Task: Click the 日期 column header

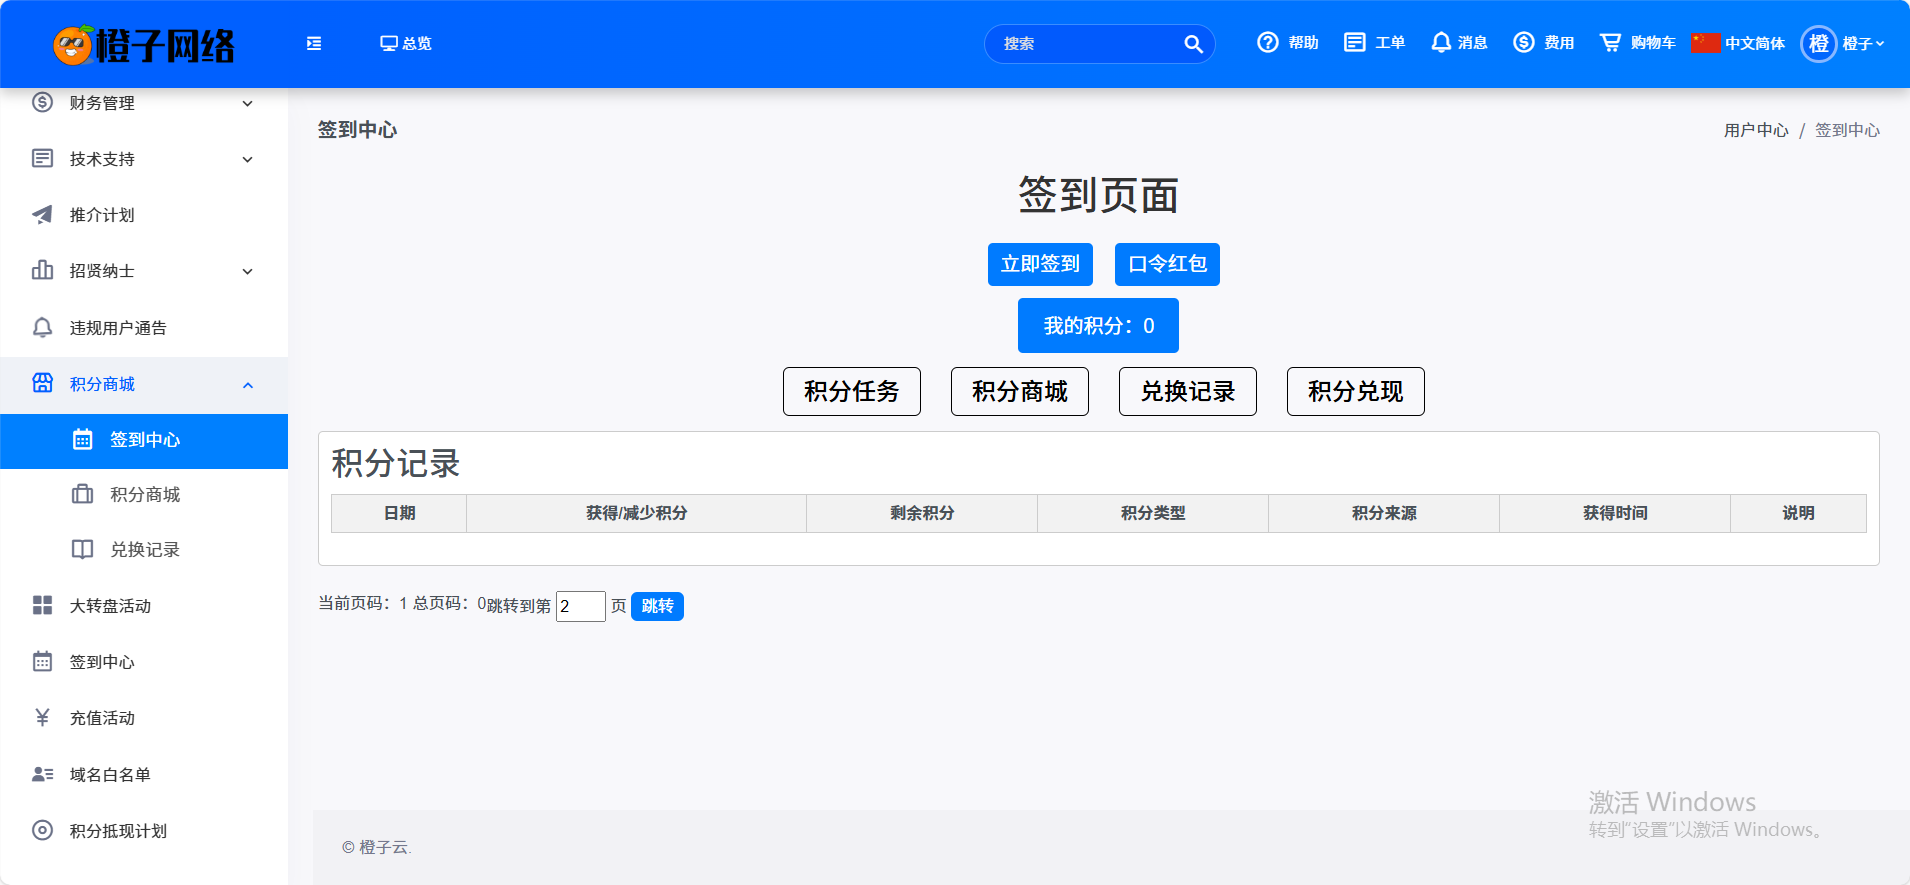Action: click(x=399, y=513)
